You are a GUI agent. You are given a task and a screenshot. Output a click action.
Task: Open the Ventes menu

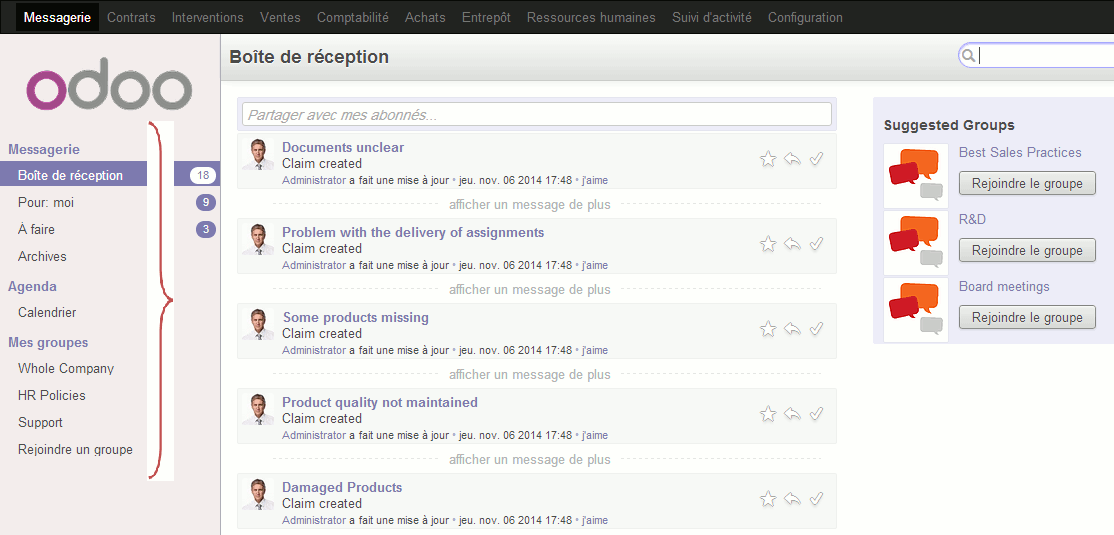click(280, 18)
